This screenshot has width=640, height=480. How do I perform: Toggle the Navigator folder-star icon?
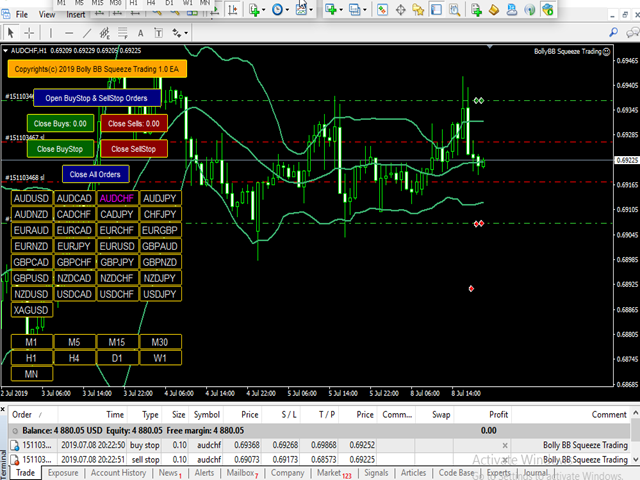418,10
